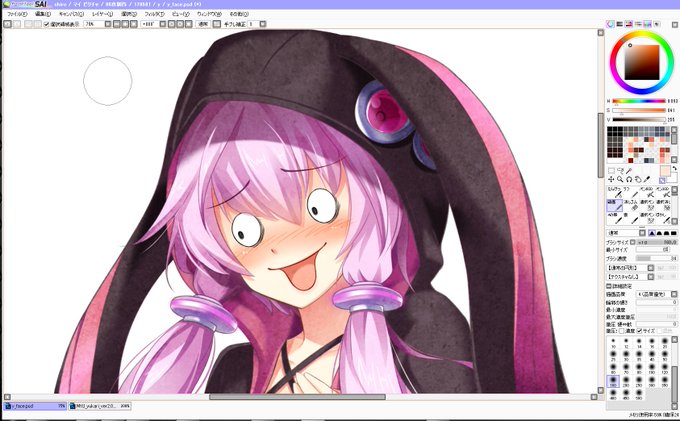The image size is (680, 421).
Task: Click the normal (通常) view button in toolbar
Action: (203, 24)
